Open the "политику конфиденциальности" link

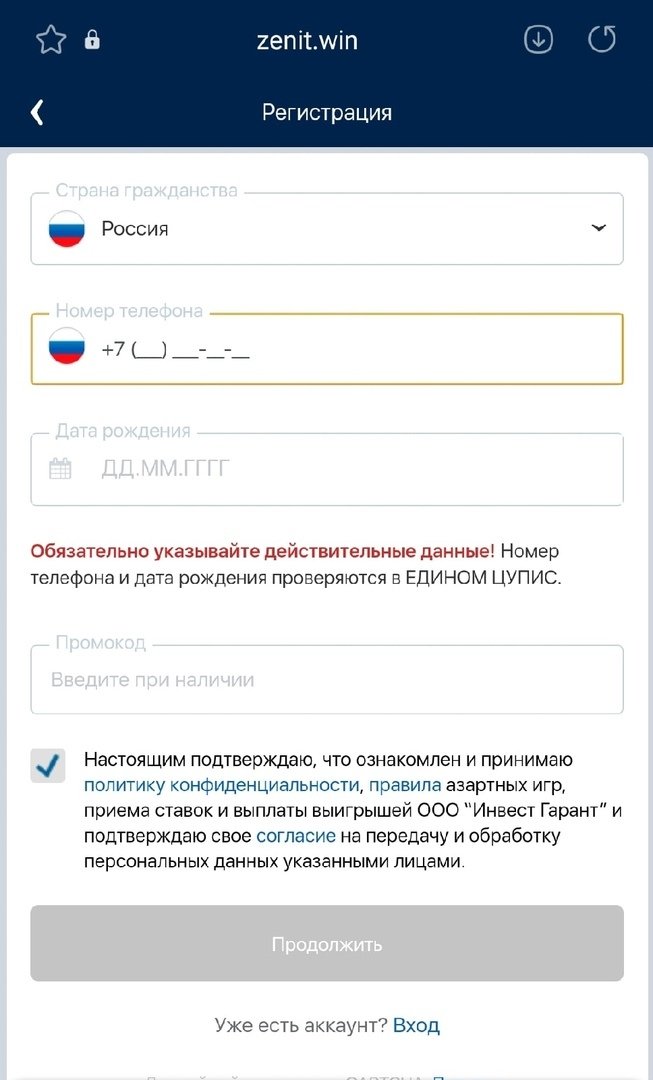pyautogui.click(x=221, y=784)
